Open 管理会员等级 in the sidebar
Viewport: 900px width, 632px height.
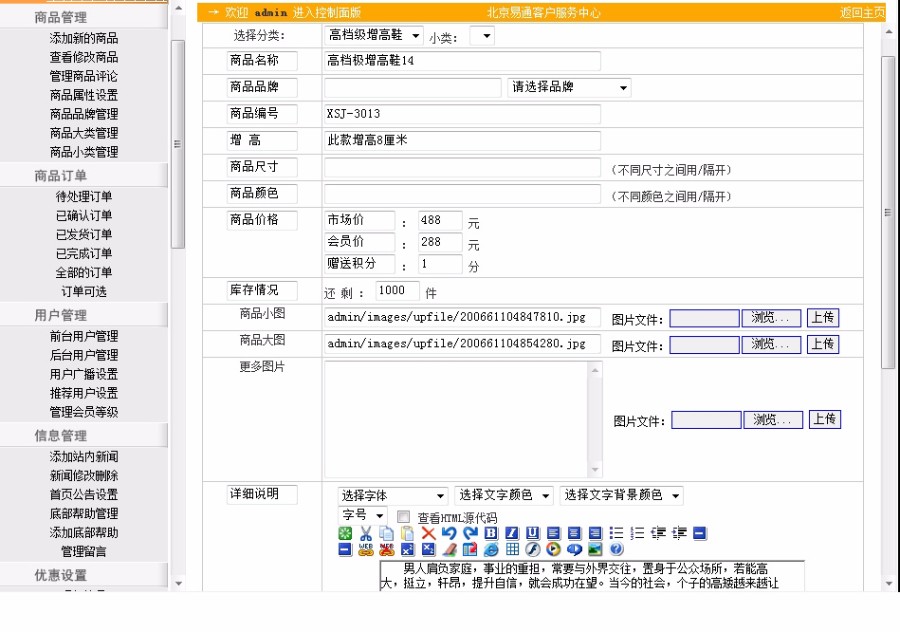[x=84, y=412]
